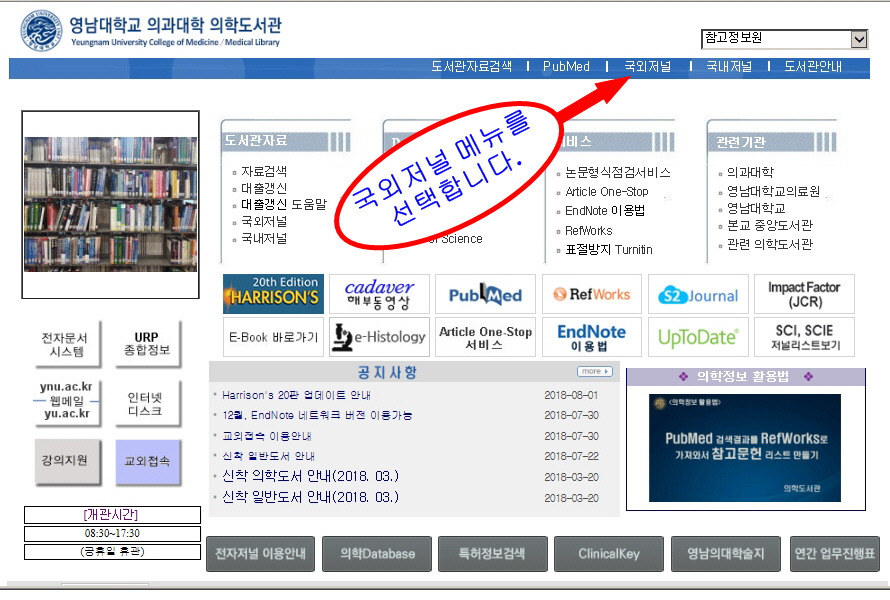Image resolution: width=890 pixels, height=600 pixels.
Task: Open 관련 의학도서관 link
Action: point(770,244)
